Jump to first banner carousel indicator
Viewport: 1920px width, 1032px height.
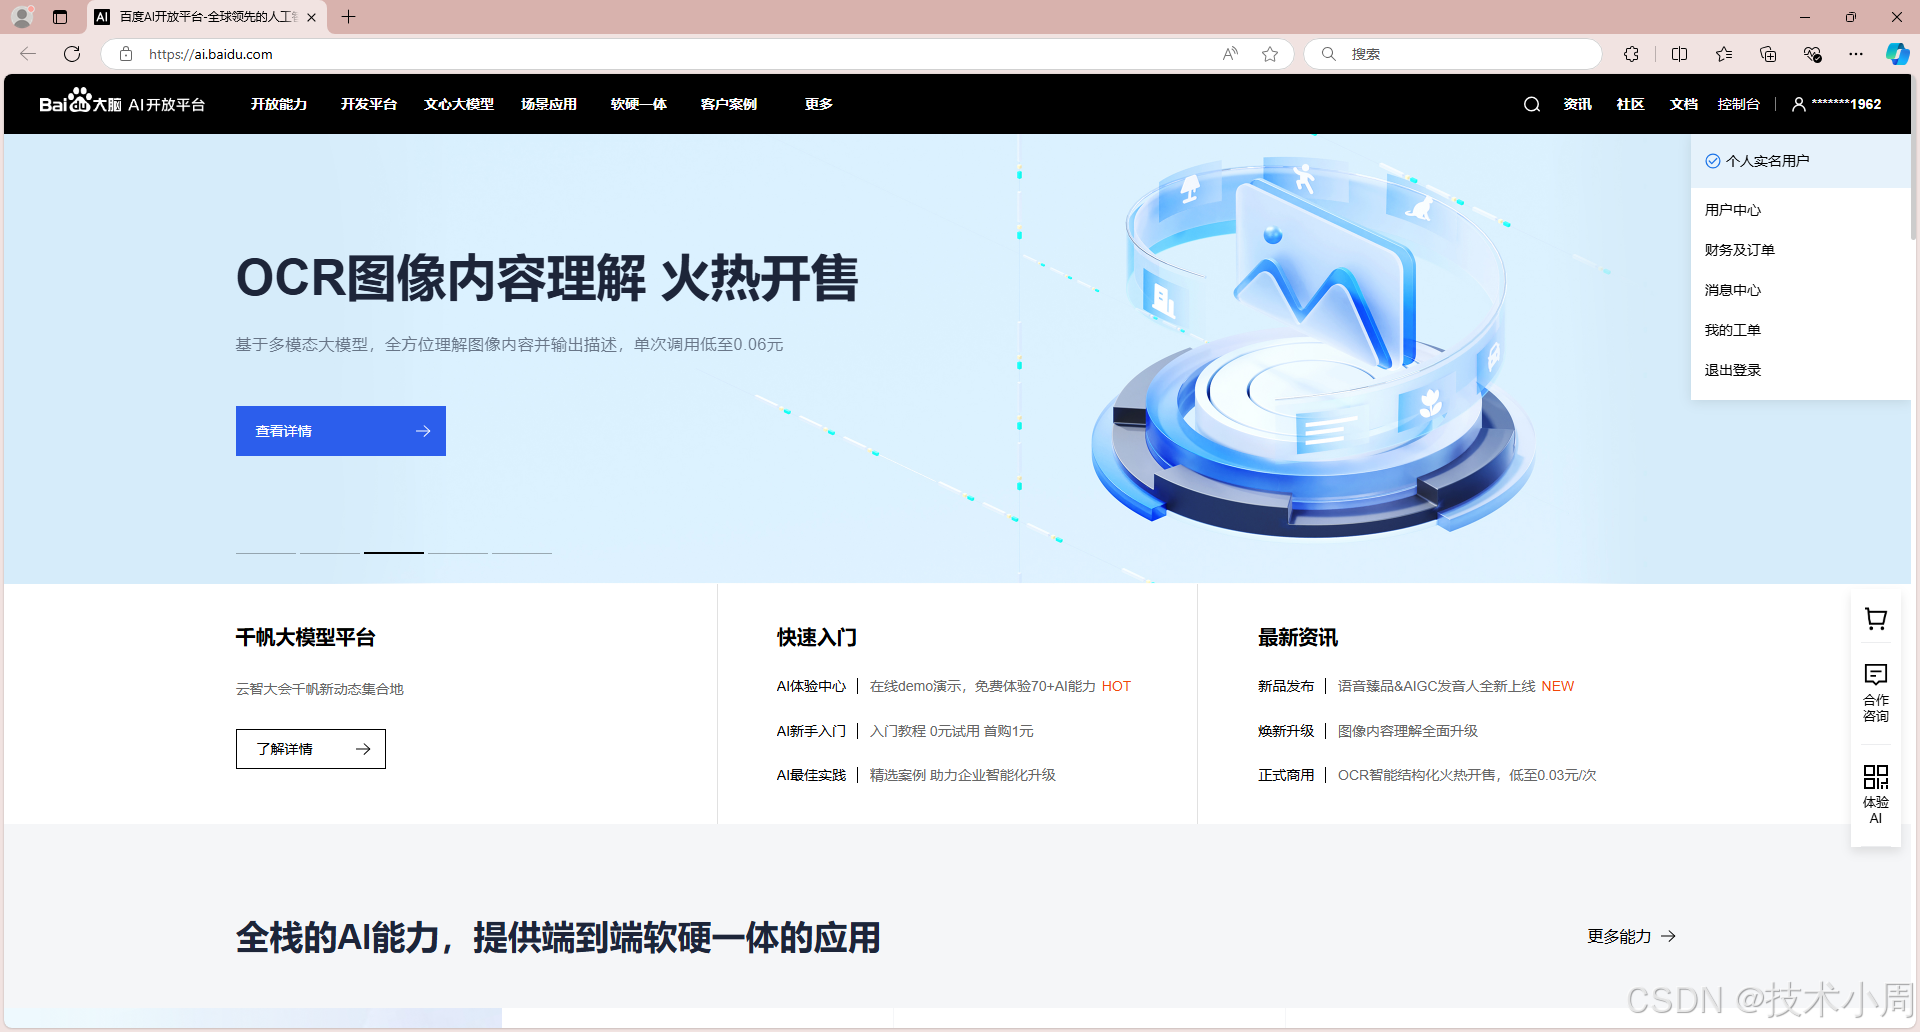(266, 553)
